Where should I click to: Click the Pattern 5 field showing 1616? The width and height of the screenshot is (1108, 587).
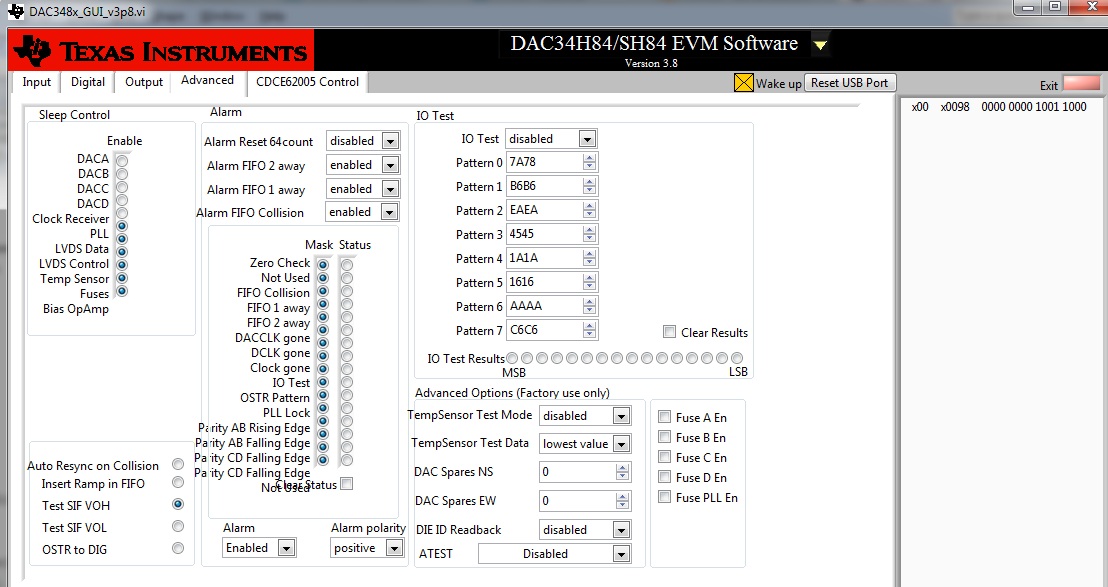tap(544, 283)
